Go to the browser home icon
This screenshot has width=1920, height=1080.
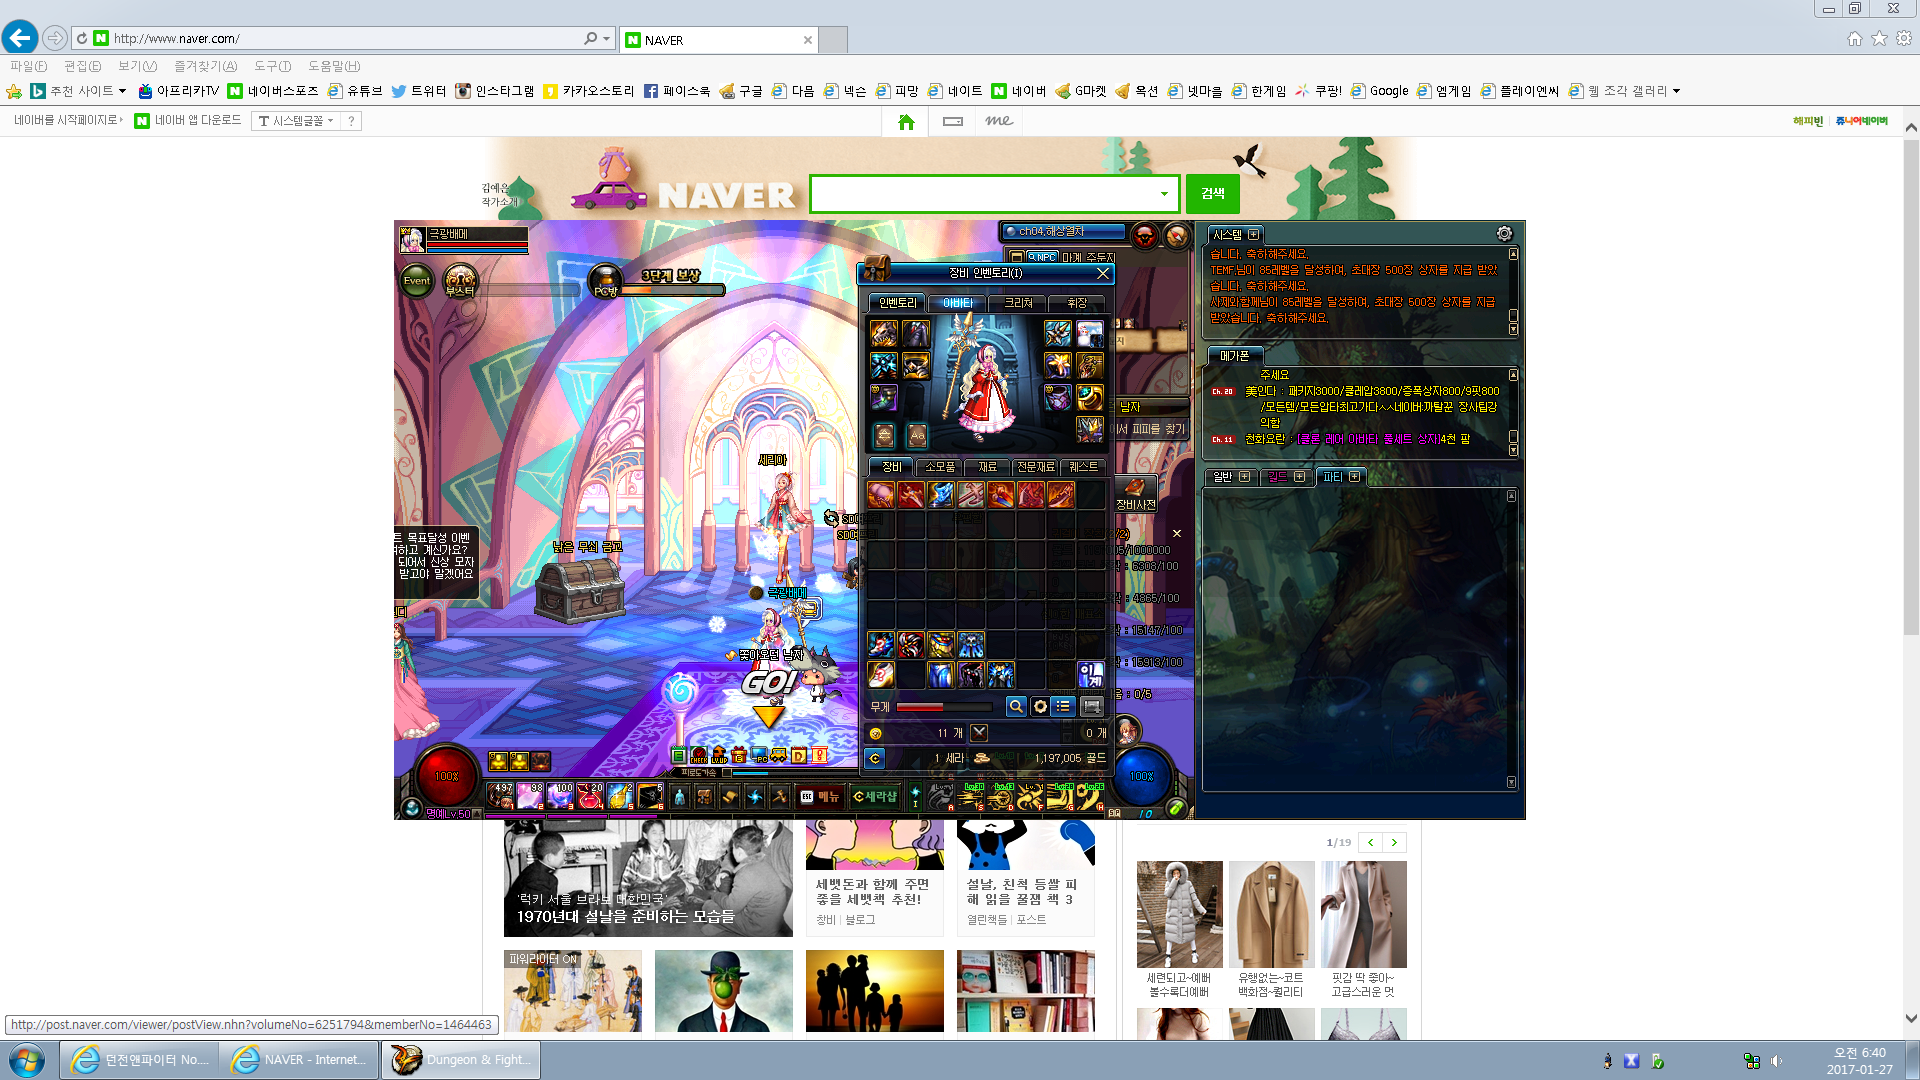[1854, 38]
